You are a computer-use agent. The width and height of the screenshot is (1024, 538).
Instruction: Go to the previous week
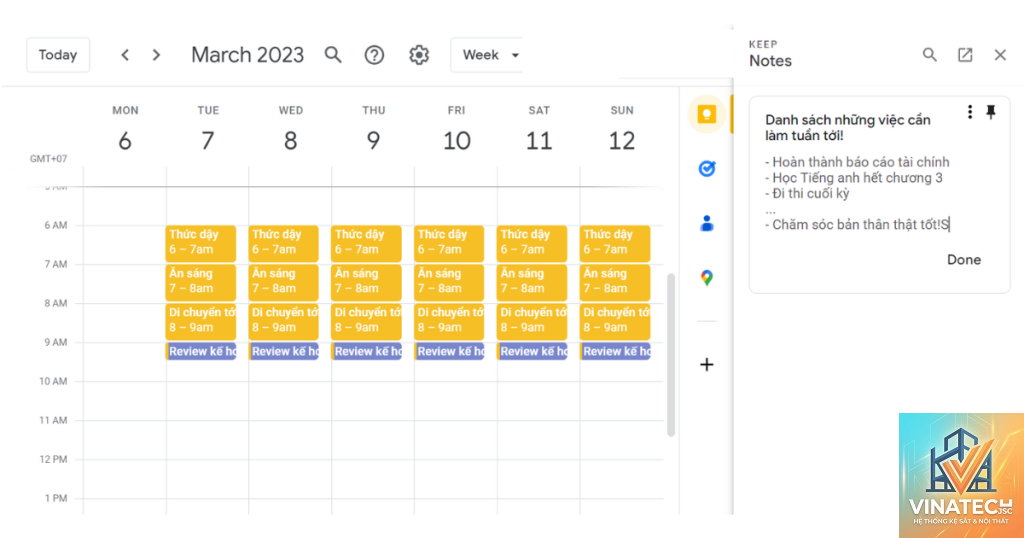click(x=125, y=55)
